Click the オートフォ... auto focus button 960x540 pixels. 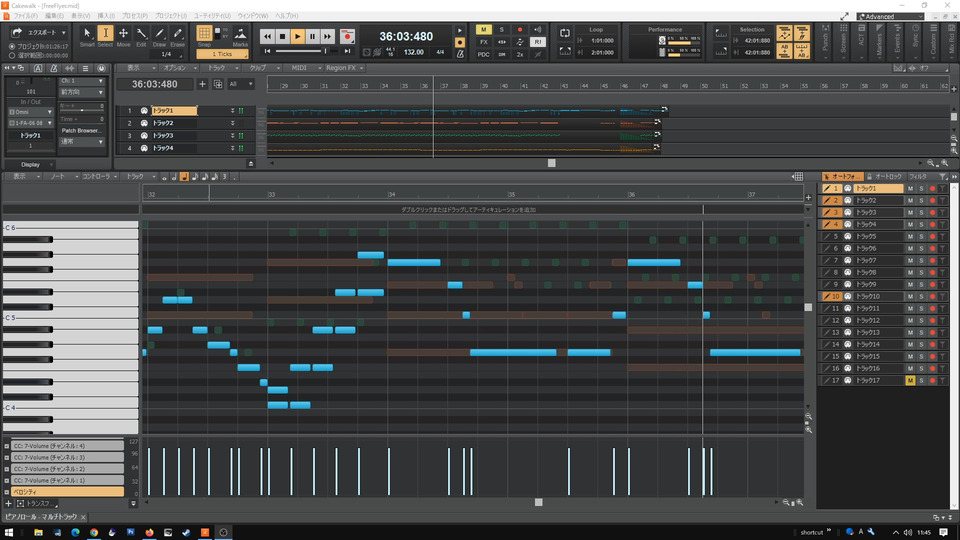point(842,177)
